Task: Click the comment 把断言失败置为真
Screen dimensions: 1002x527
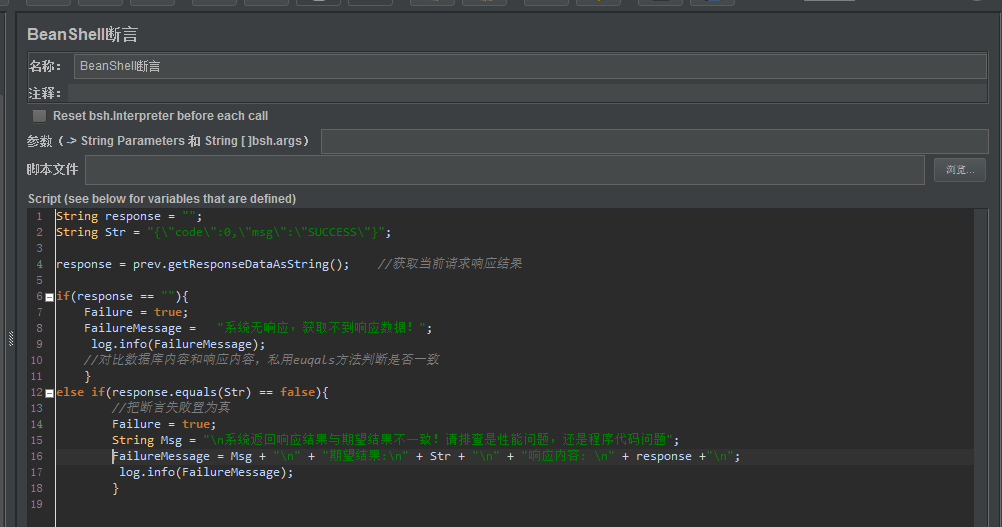Action: point(171,408)
